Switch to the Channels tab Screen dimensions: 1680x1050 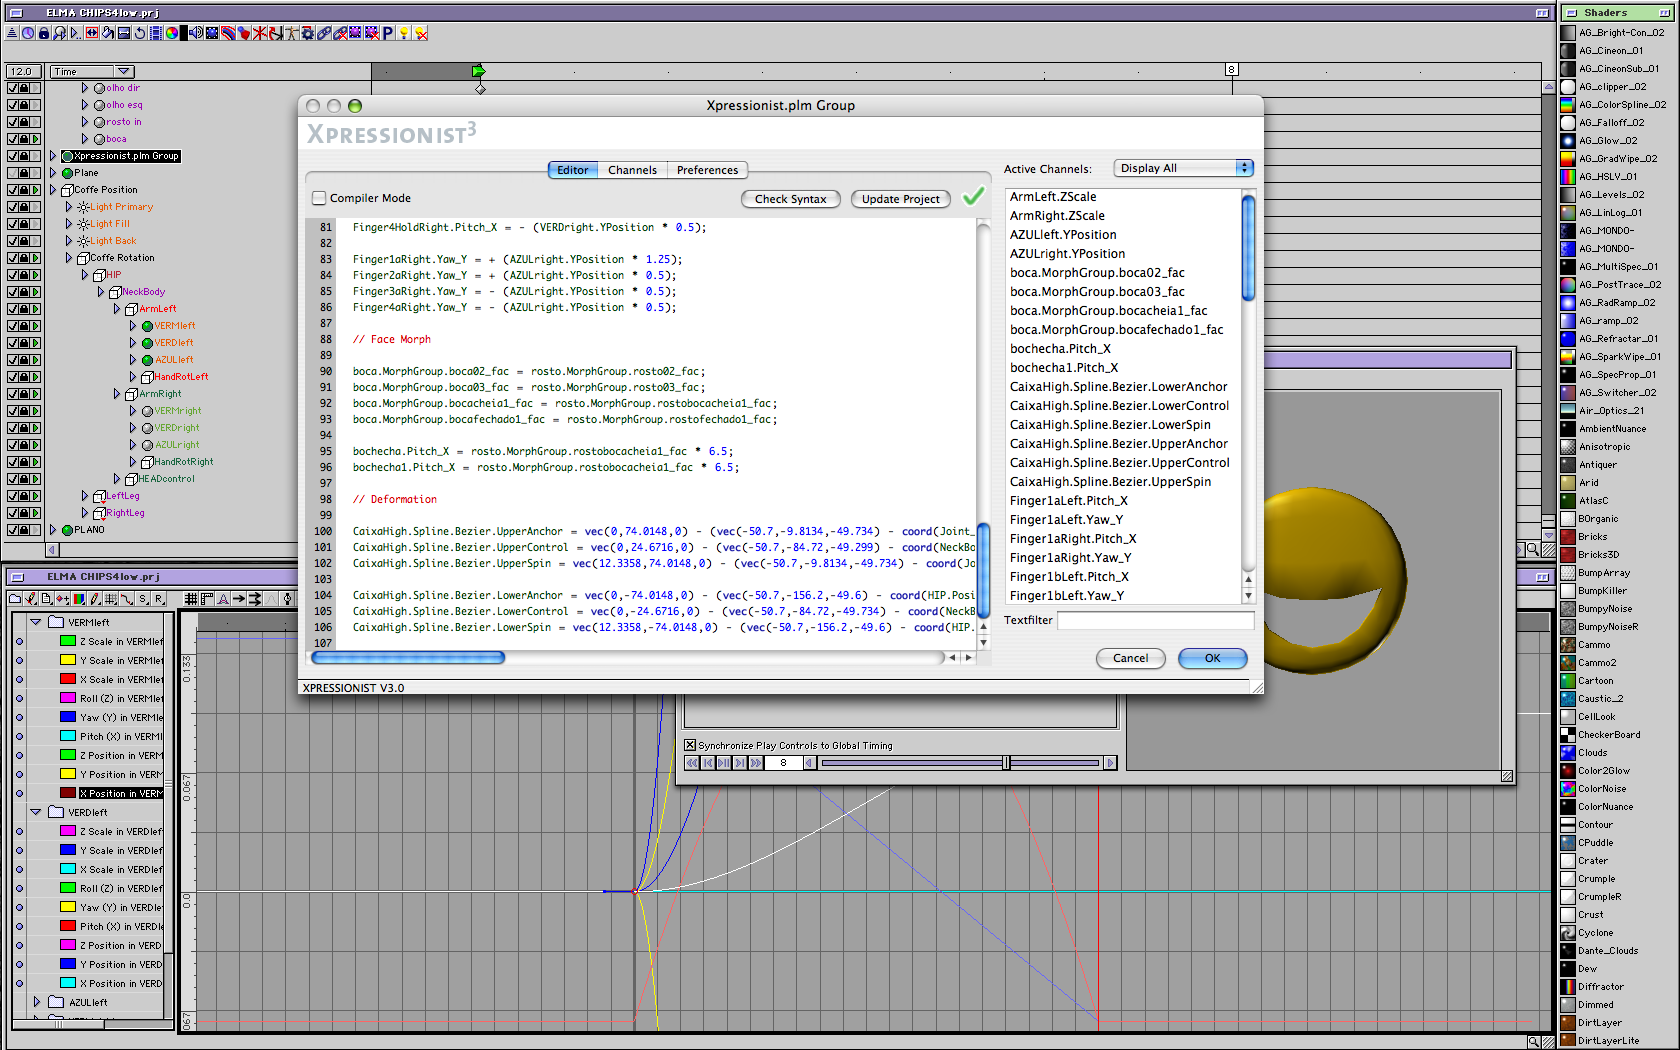pyautogui.click(x=632, y=170)
